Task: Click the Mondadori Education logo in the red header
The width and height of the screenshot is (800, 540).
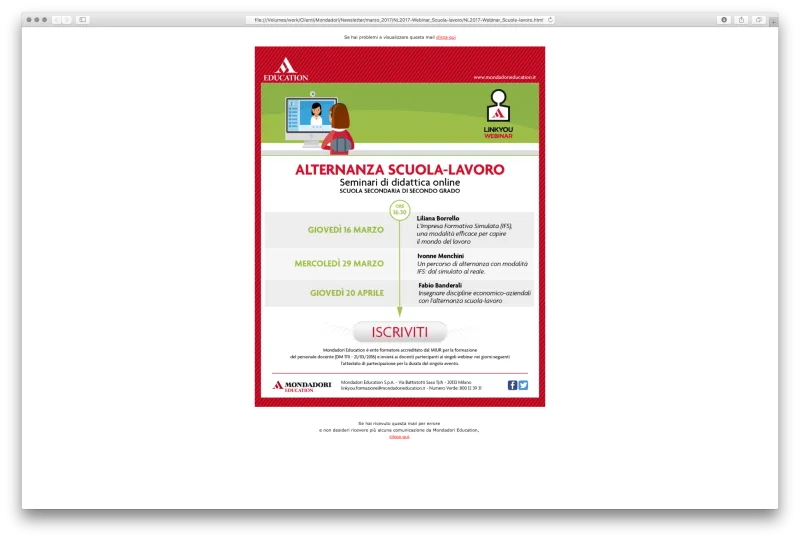Action: (286, 70)
